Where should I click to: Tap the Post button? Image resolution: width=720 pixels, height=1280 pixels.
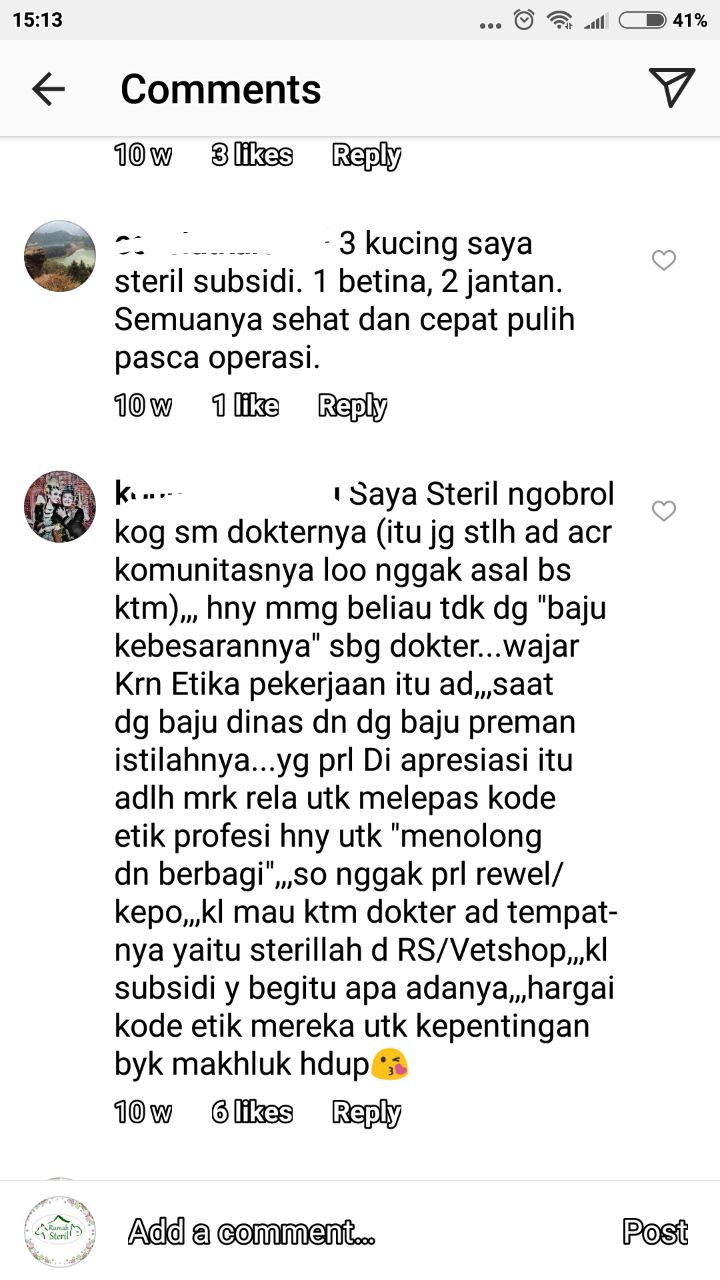coord(655,1231)
